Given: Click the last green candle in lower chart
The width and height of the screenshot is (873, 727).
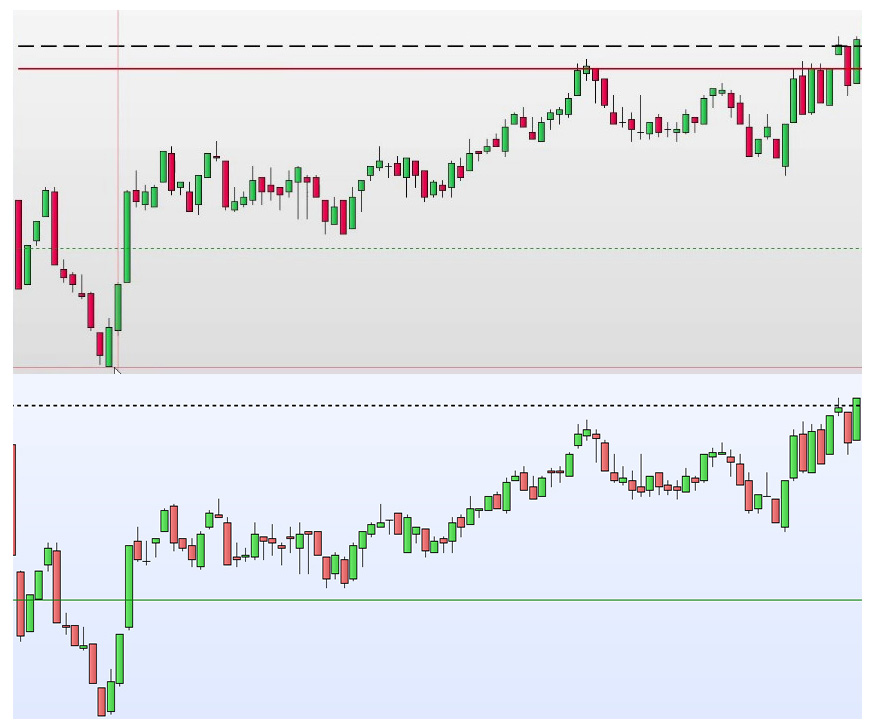Looking at the screenshot, I should 857,420.
